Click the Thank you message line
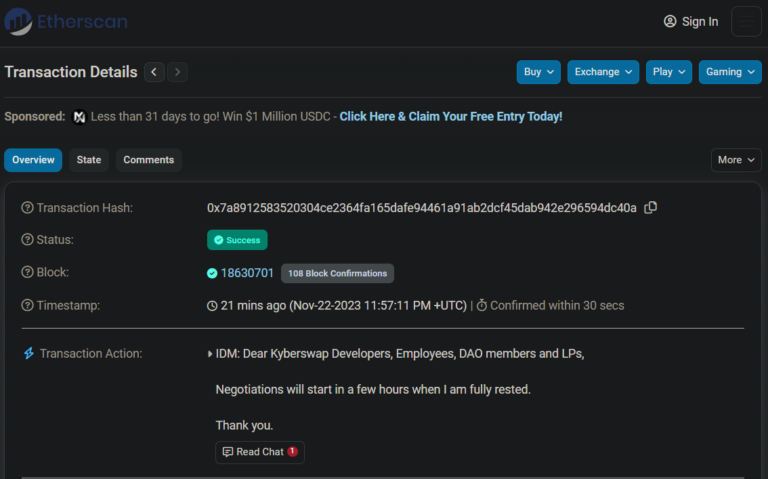This screenshot has width=768, height=479. pos(244,425)
